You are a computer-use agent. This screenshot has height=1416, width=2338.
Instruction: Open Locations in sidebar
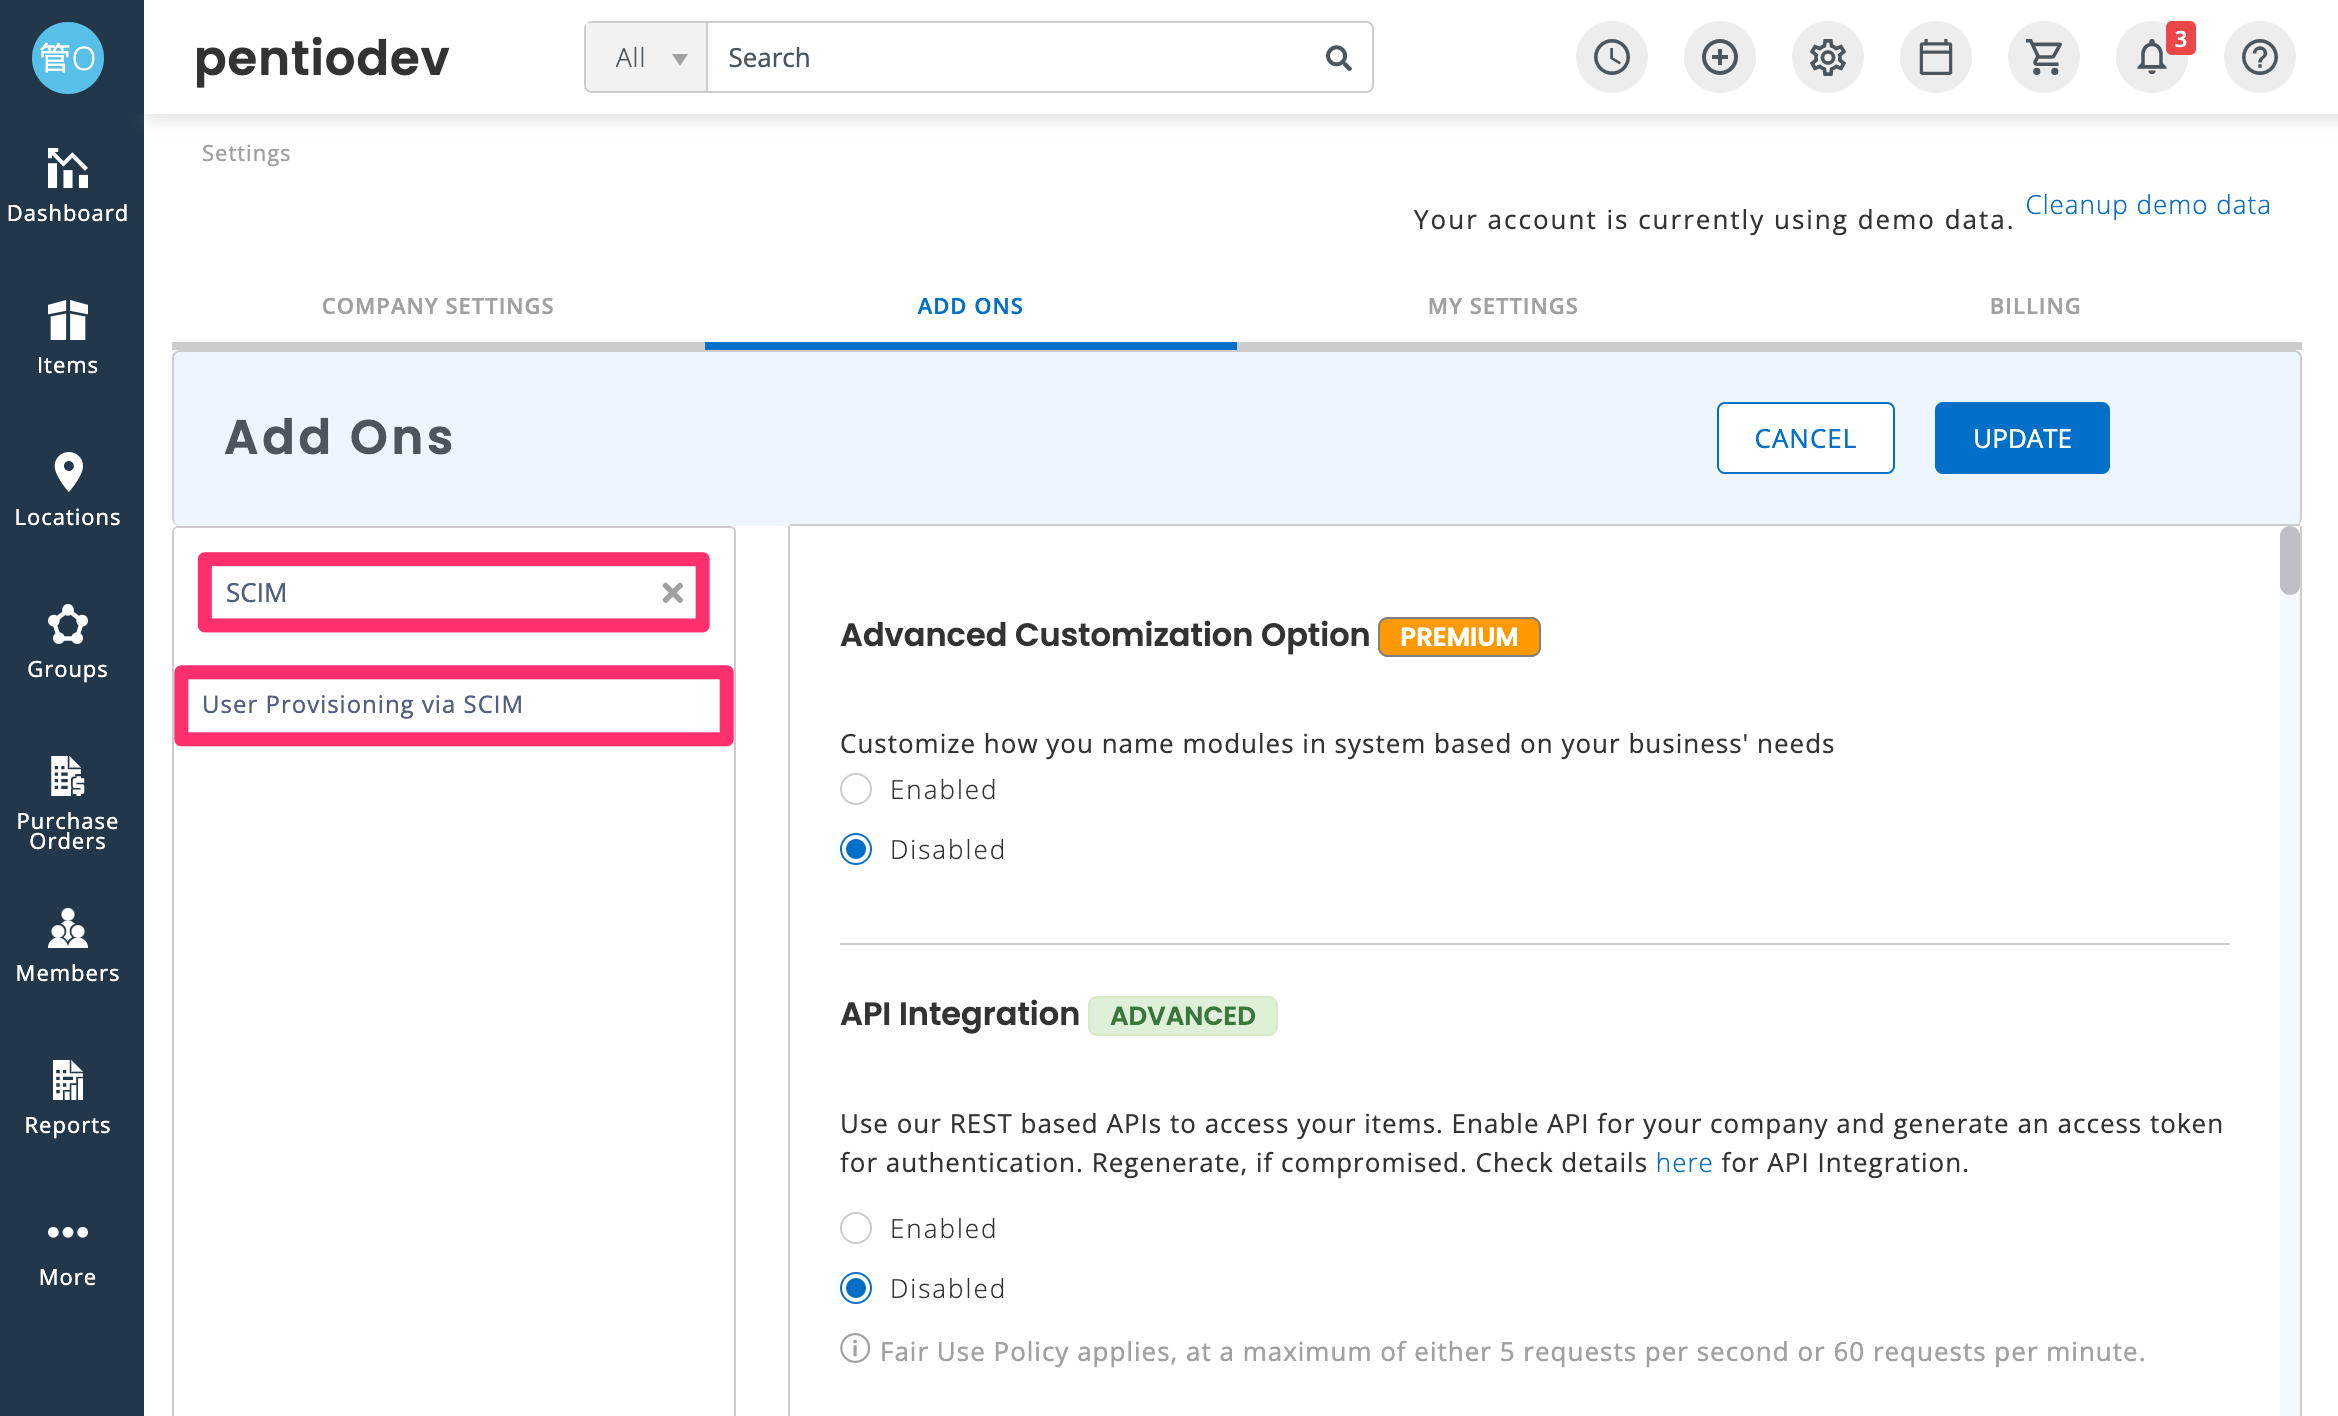point(68,490)
